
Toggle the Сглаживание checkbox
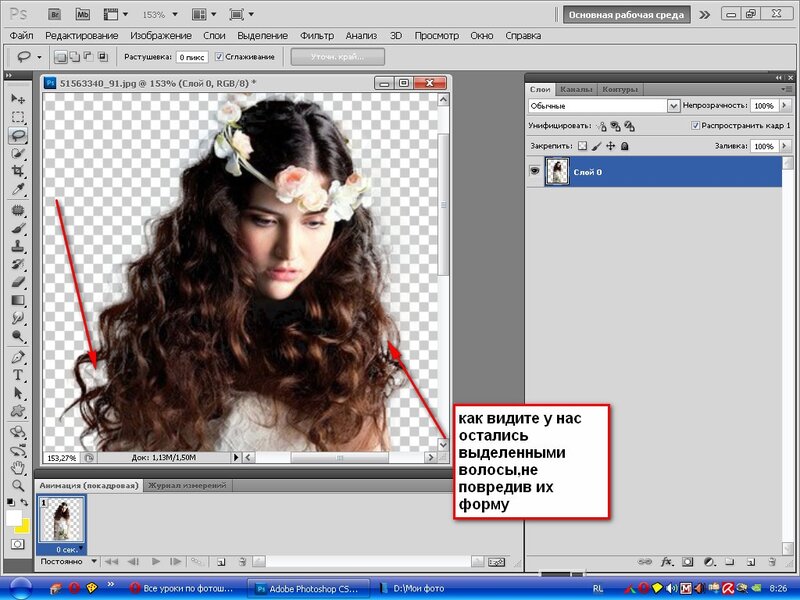click(220, 57)
